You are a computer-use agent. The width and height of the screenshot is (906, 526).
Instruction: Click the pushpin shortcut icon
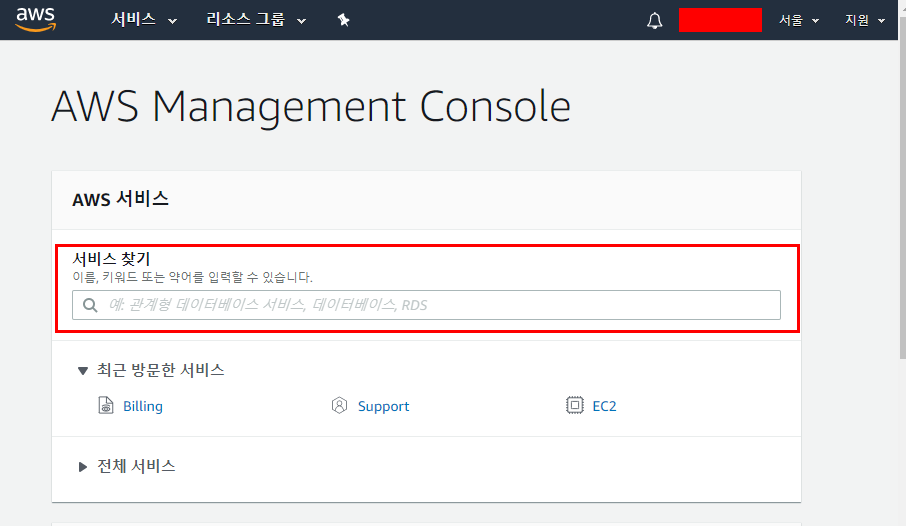click(344, 20)
